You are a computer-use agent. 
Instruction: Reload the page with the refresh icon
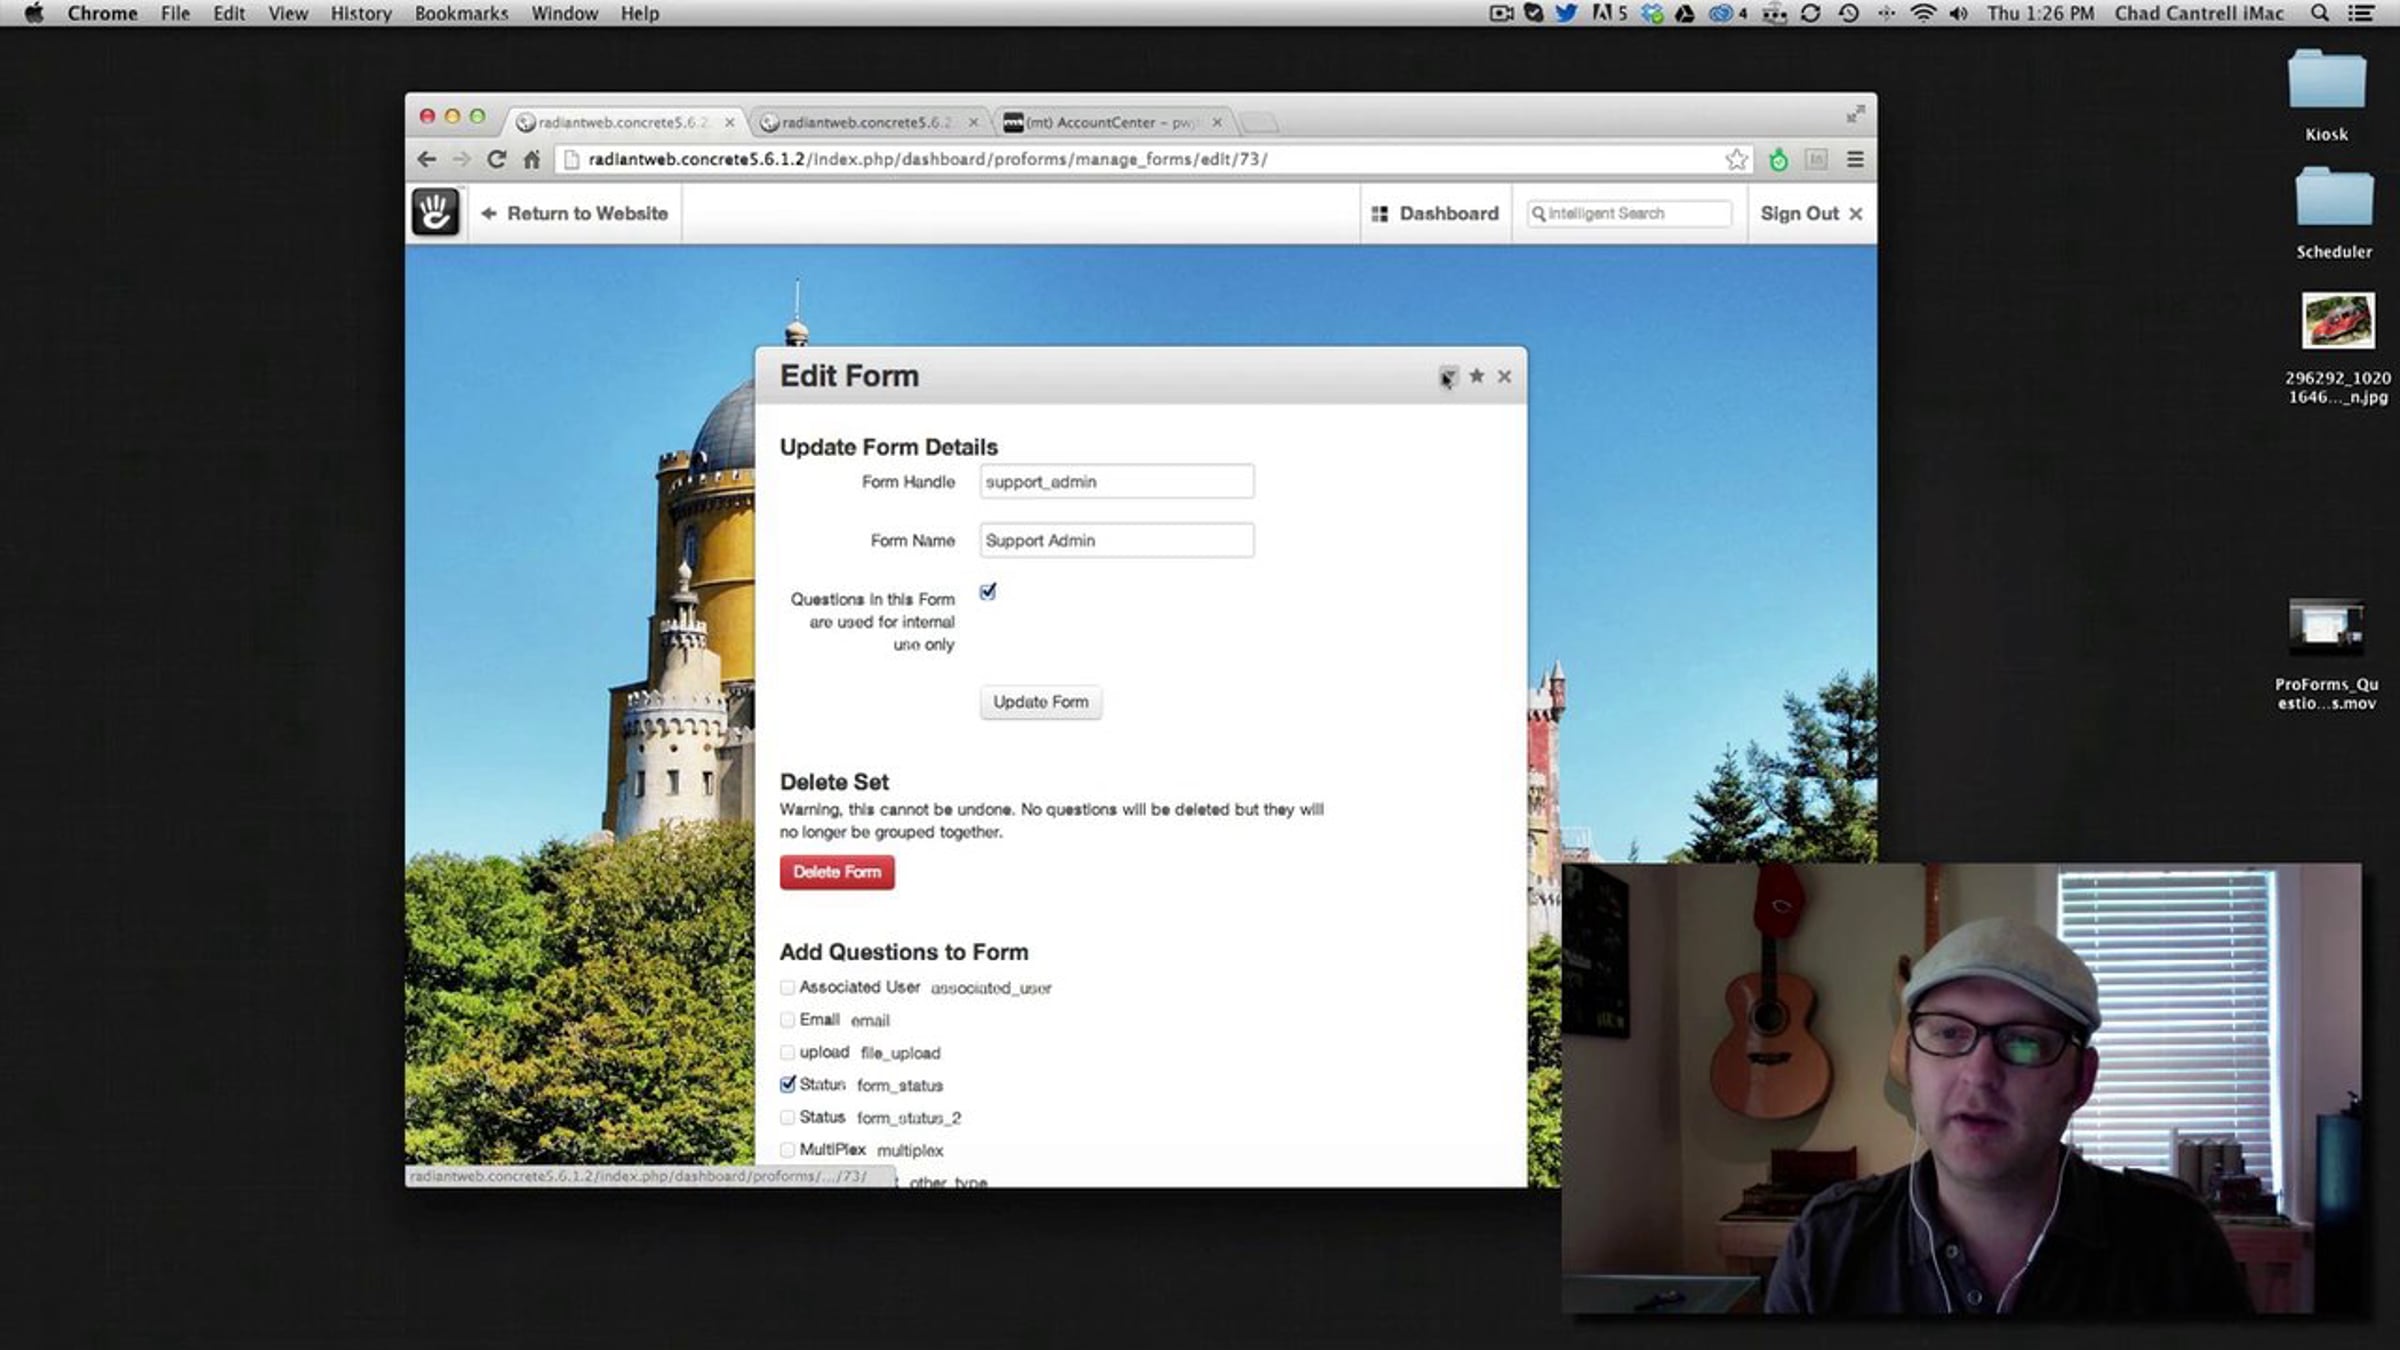click(x=496, y=159)
